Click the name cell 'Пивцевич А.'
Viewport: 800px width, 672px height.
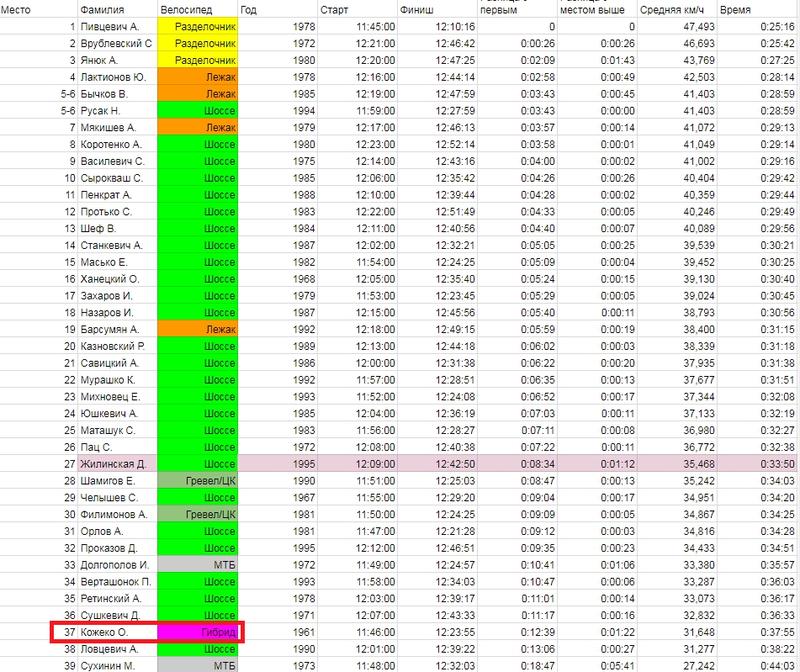[118, 27]
